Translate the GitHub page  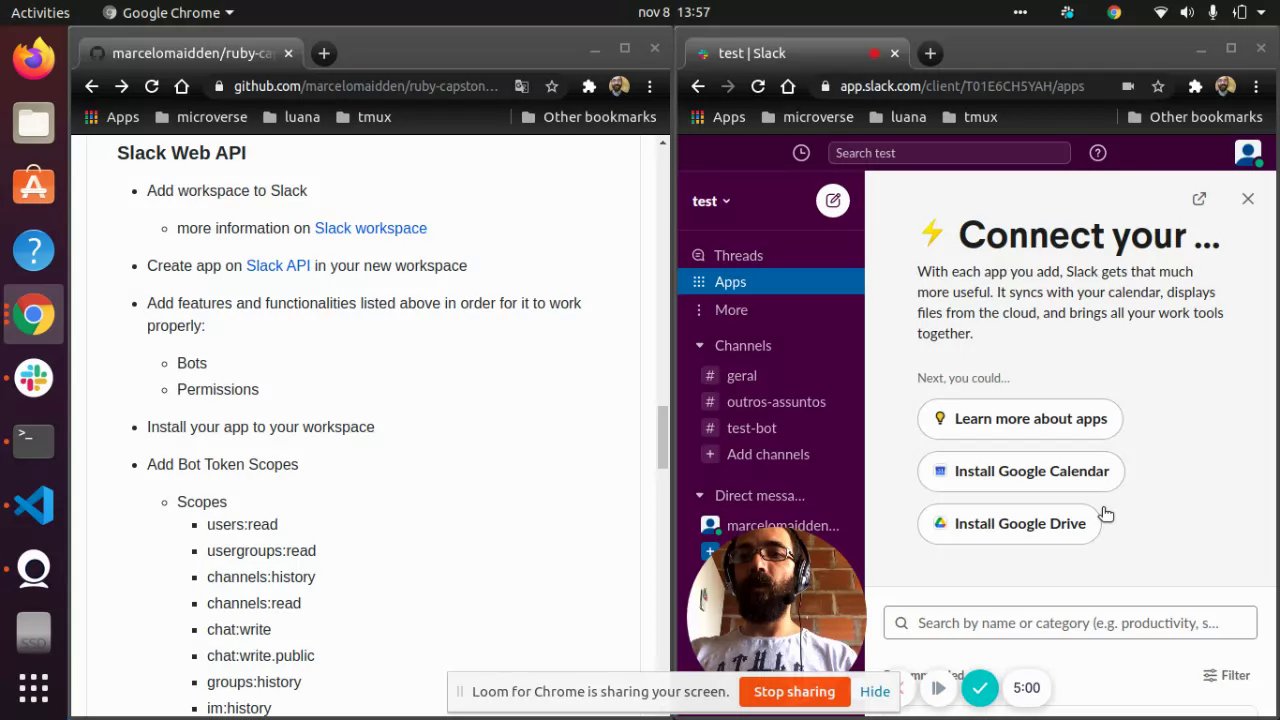point(522,87)
